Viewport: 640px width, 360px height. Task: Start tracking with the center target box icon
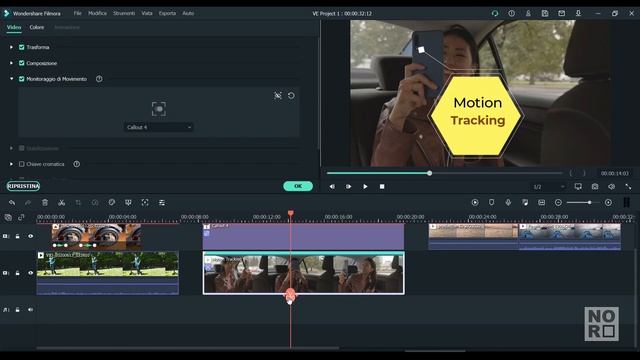tap(159, 109)
